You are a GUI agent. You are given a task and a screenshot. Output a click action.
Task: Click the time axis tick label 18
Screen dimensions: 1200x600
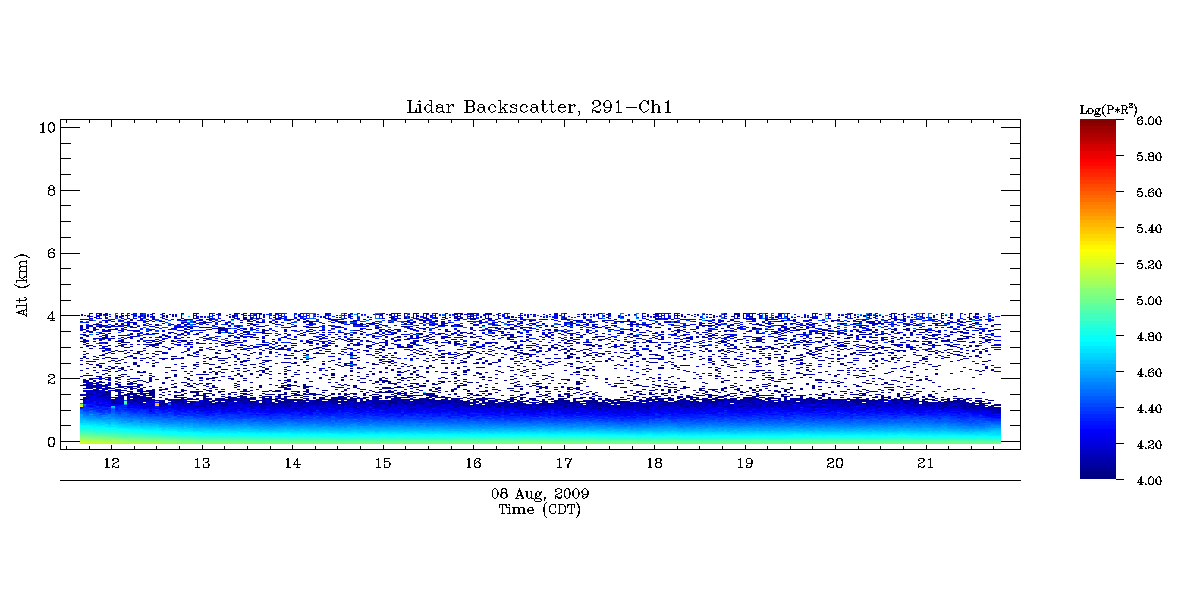point(654,463)
